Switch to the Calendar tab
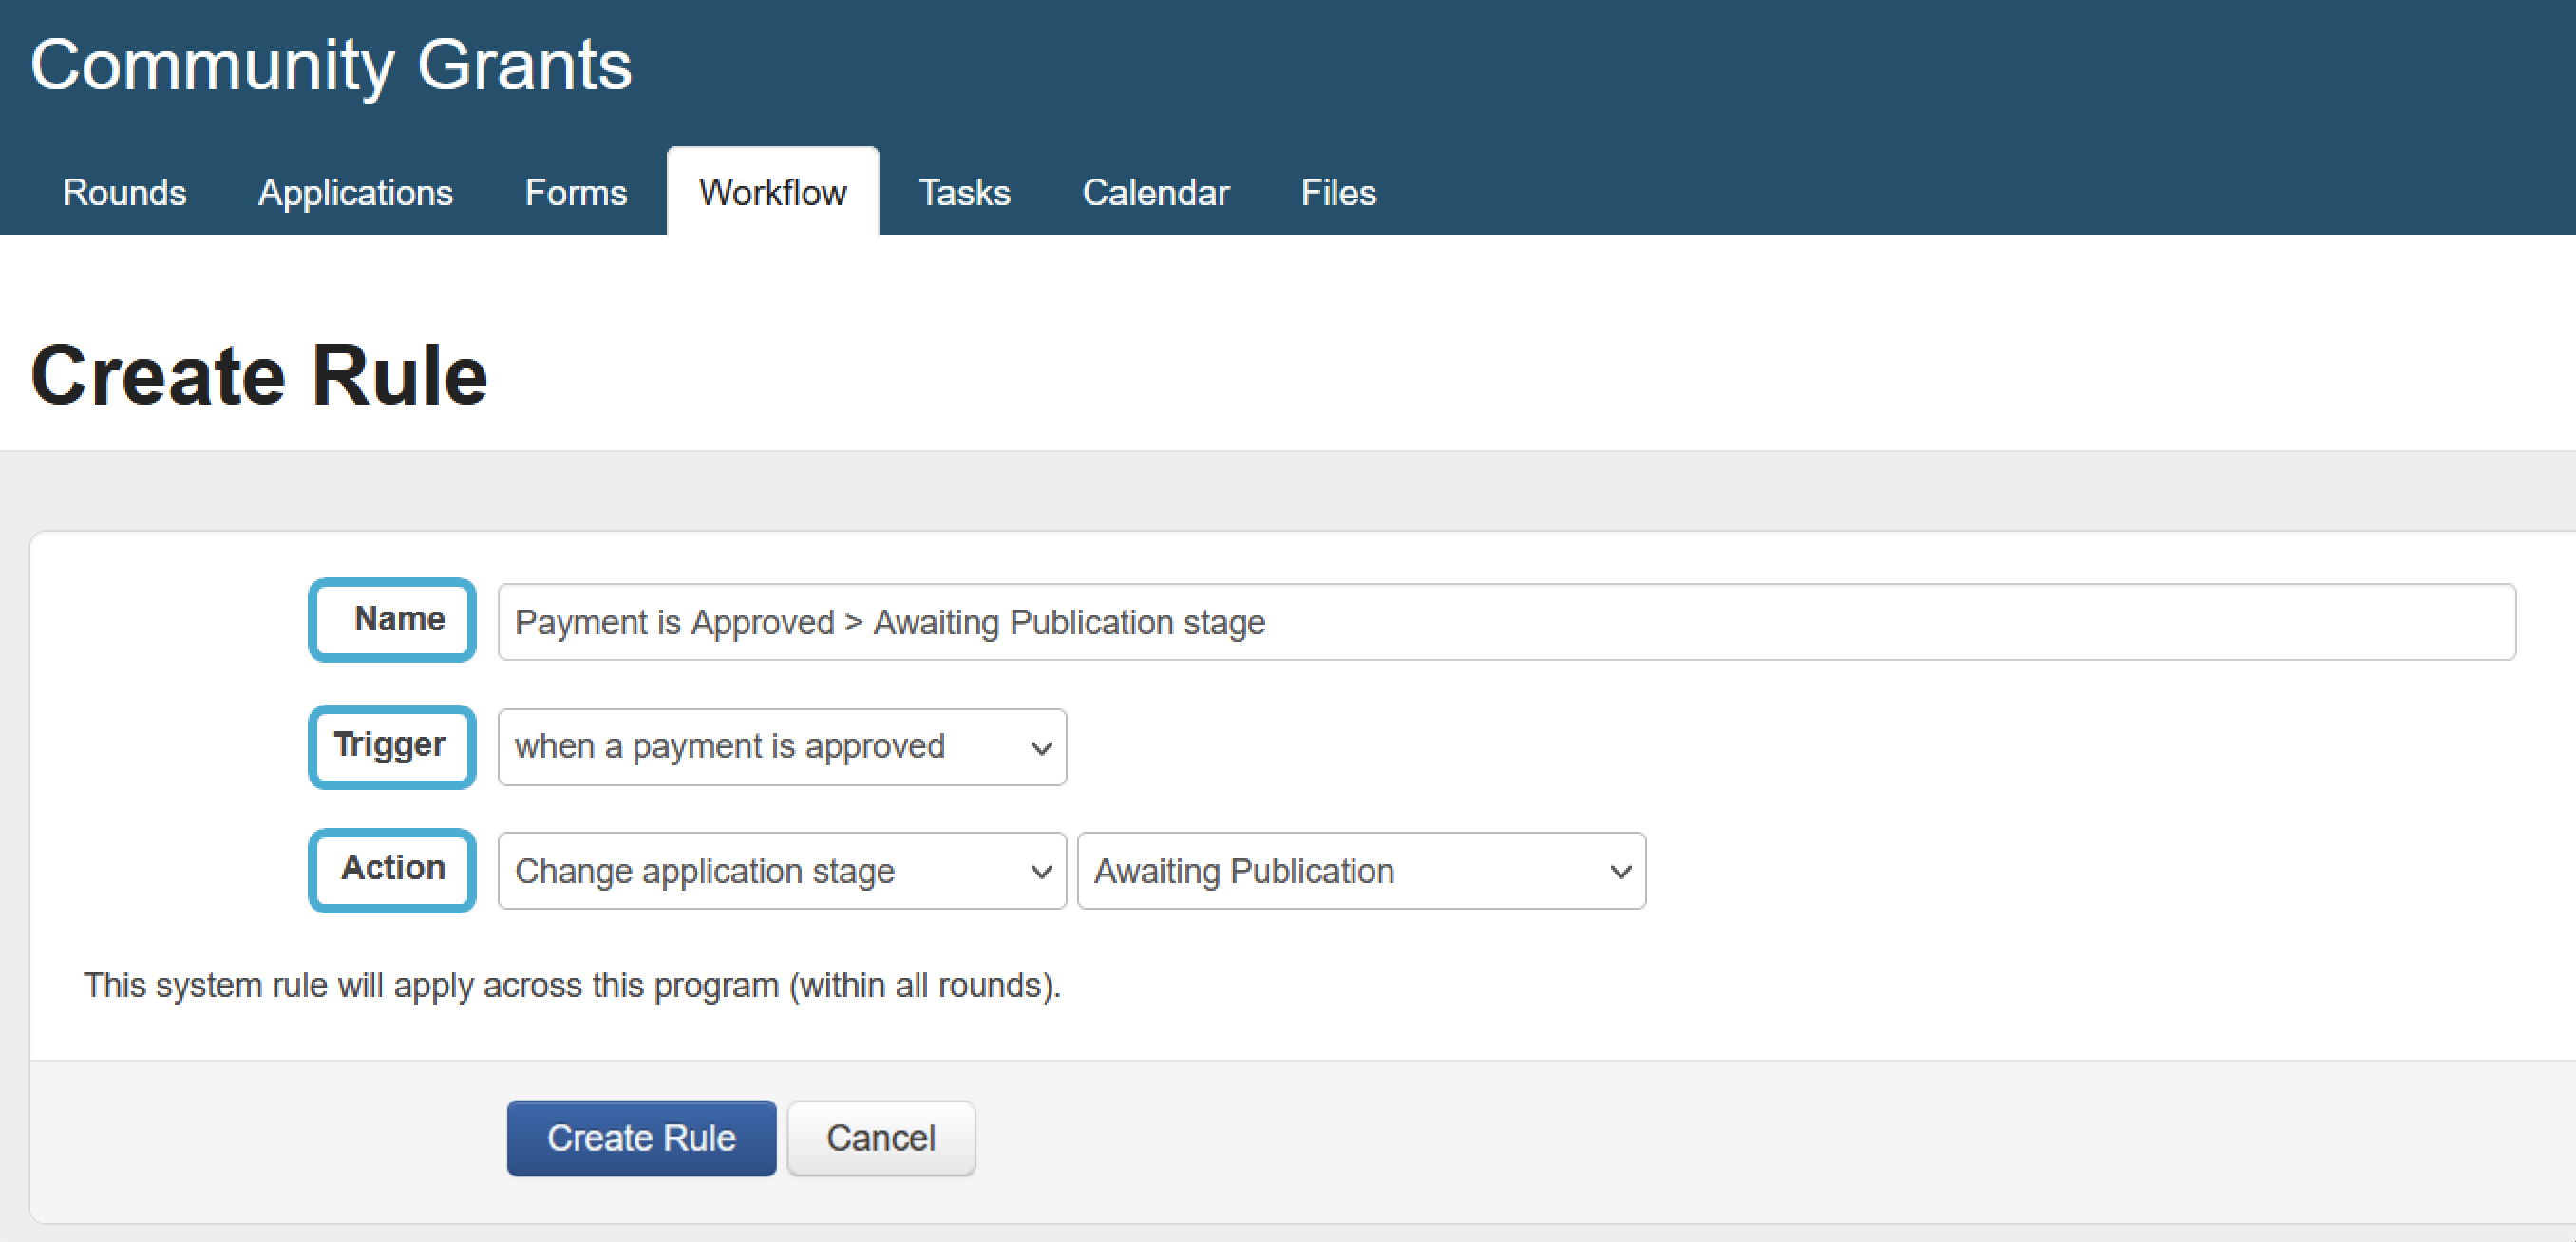The width and height of the screenshot is (2576, 1242). click(1155, 192)
